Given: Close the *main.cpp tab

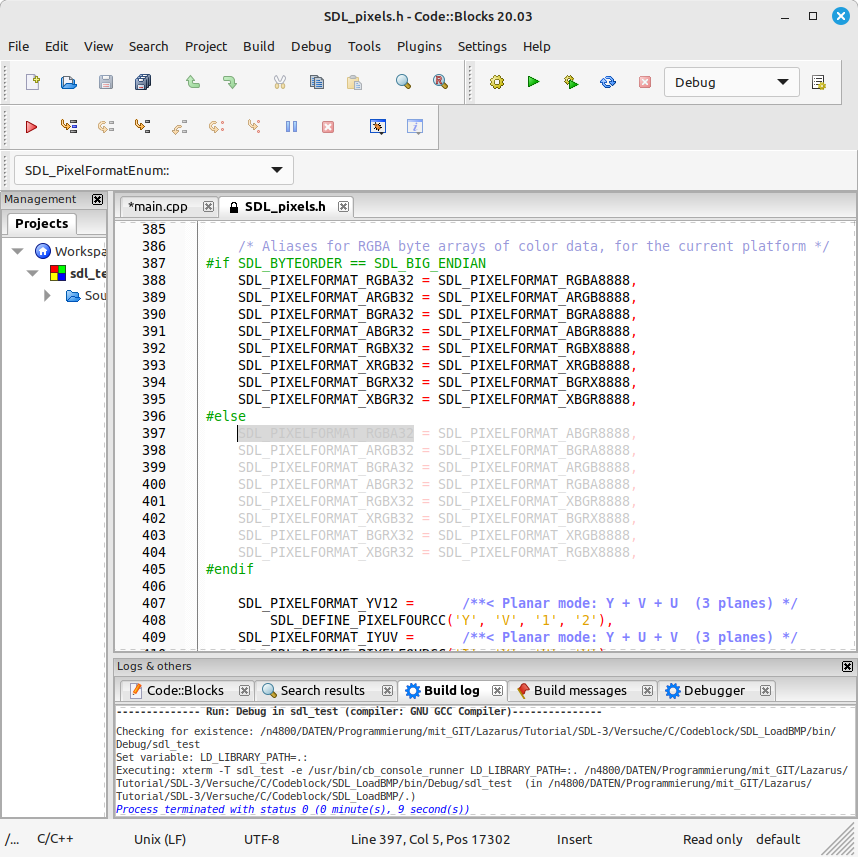Looking at the screenshot, I should (x=208, y=206).
